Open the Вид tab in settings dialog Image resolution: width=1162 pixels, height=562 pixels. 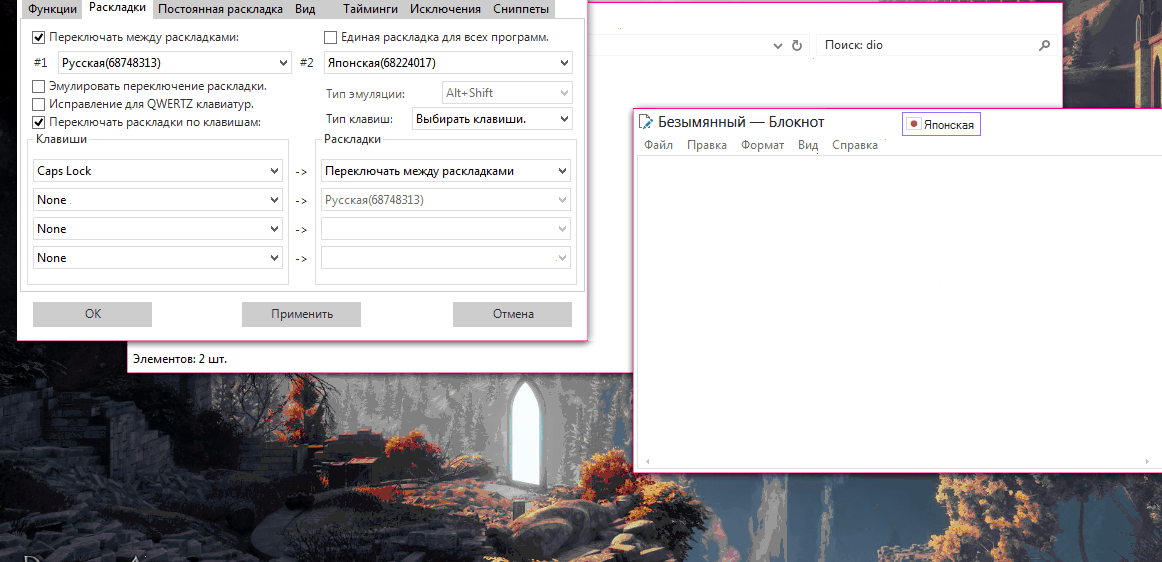click(x=305, y=10)
